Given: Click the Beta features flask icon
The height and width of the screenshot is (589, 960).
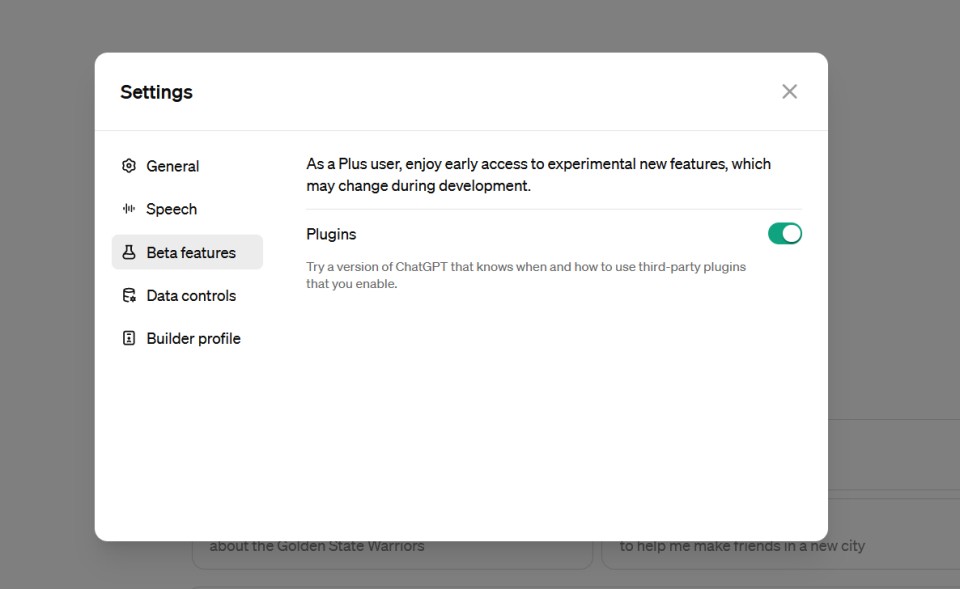Looking at the screenshot, I should tap(128, 252).
